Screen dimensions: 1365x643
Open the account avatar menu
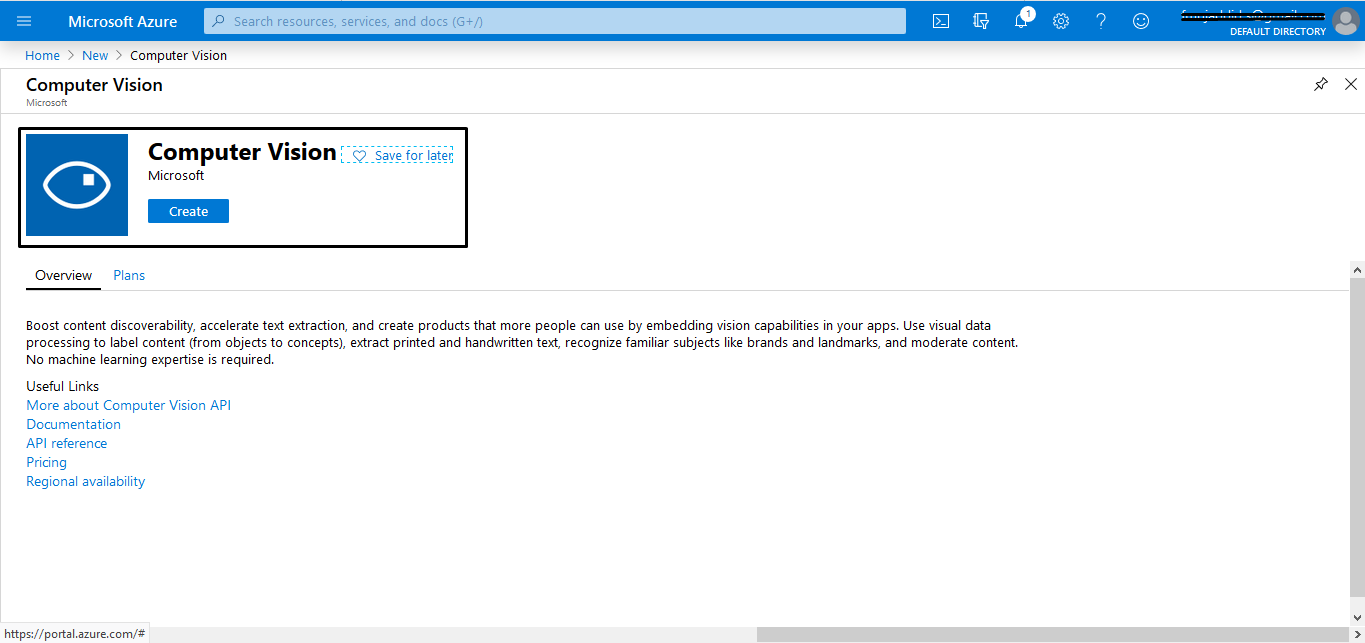[x=1346, y=21]
